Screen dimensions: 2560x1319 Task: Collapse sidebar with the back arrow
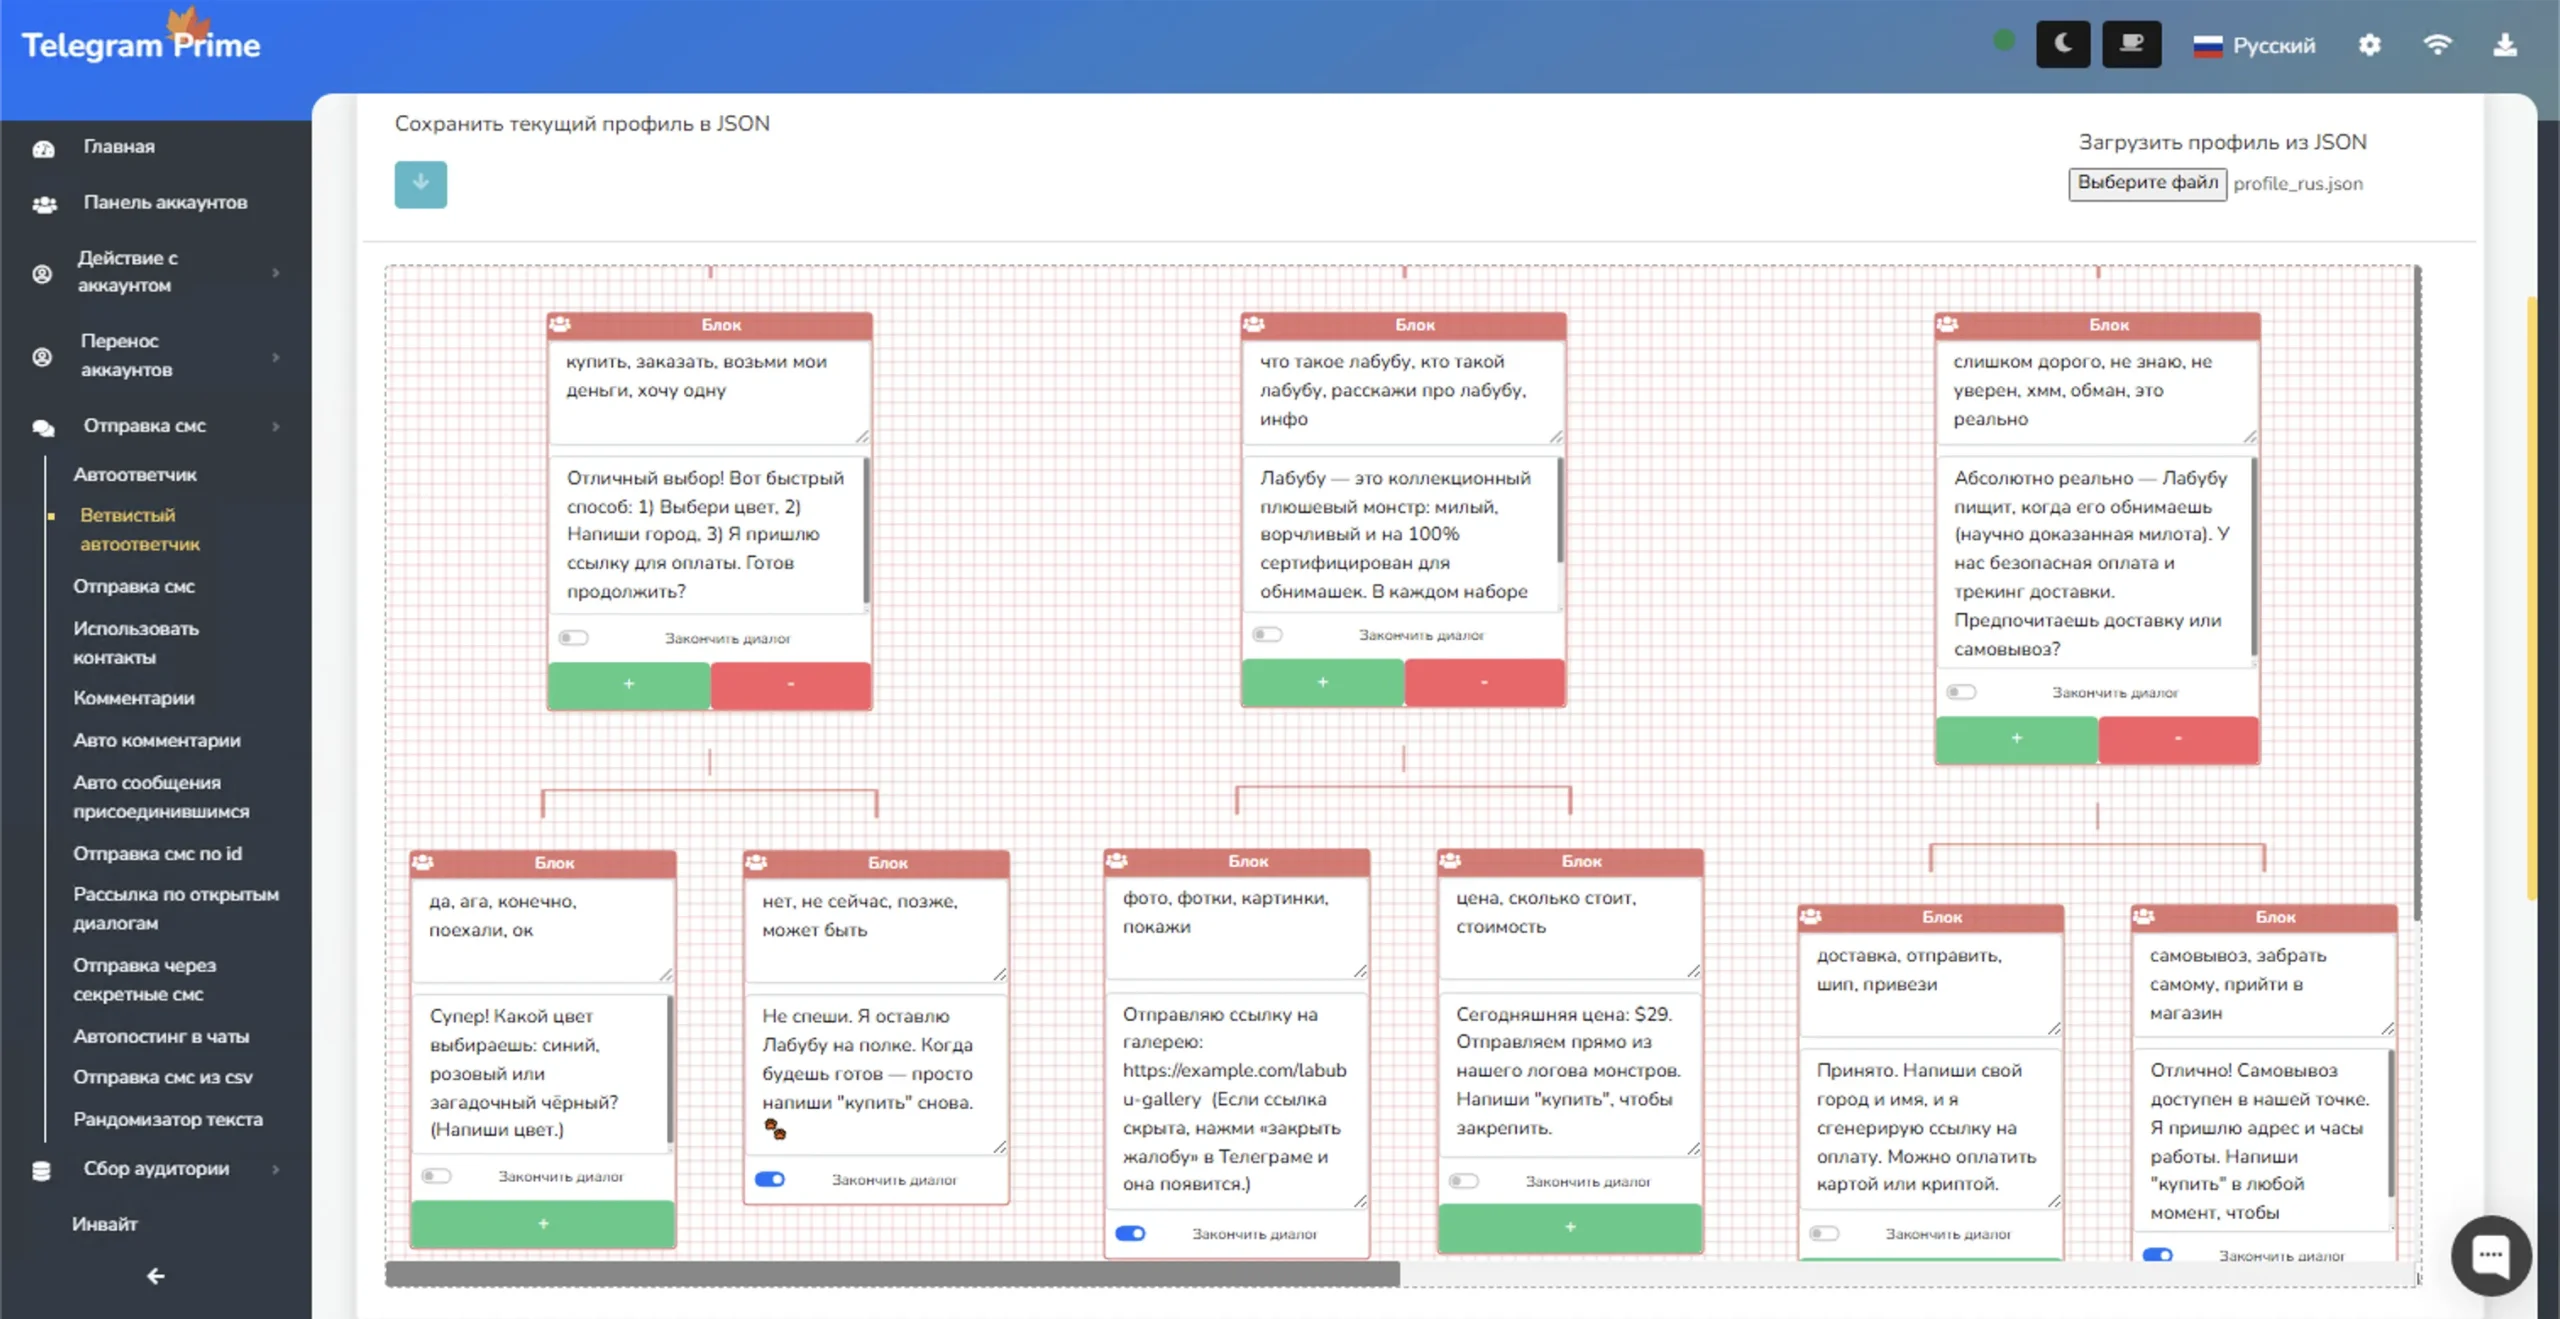pos(155,1276)
